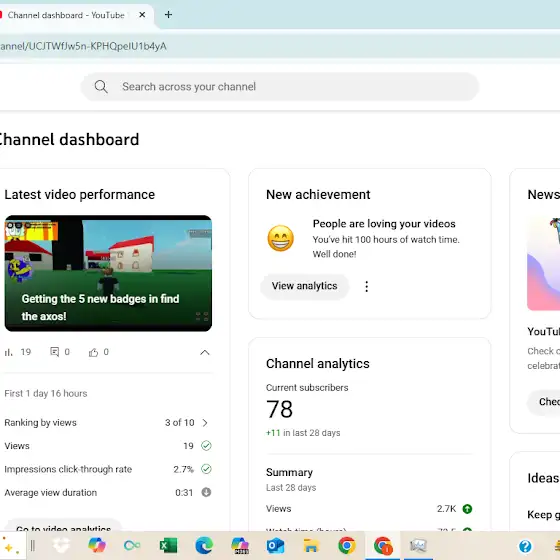Open Copilot from the taskbar
The height and width of the screenshot is (560, 560).
point(97,546)
